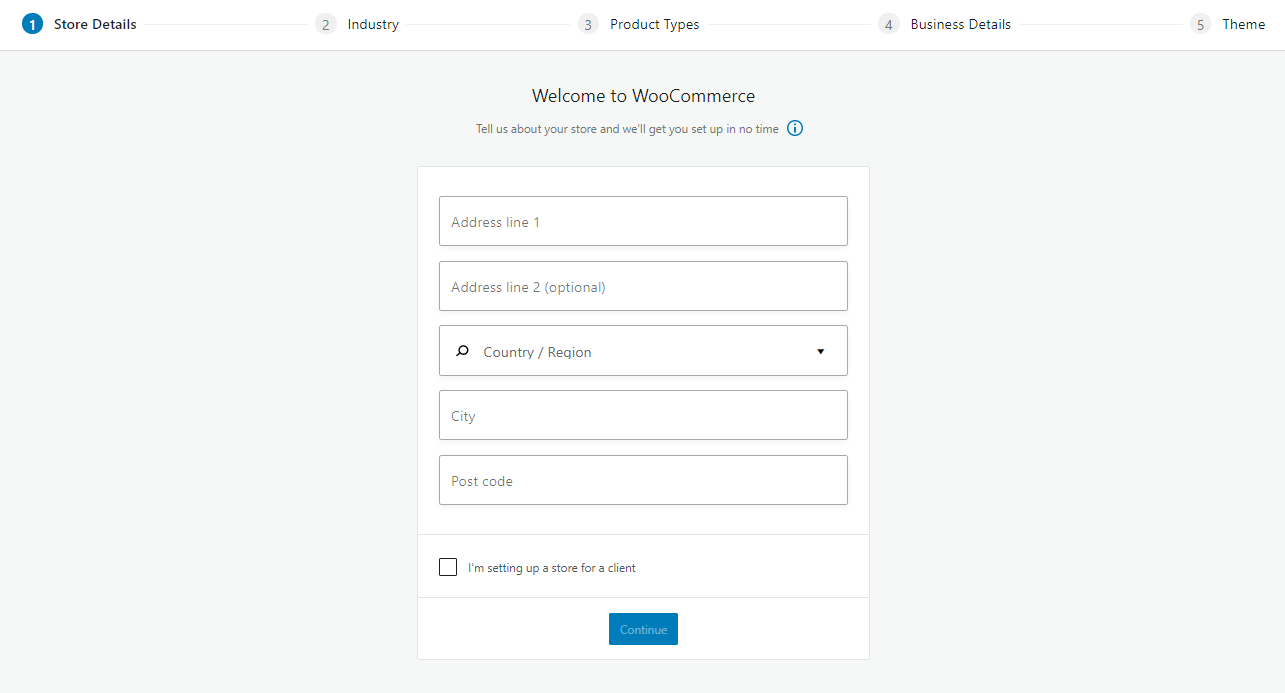Viewport: 1285px width, 693px height.
Task: Focus the Address line 2 optional field
Action: coord(643,286)
